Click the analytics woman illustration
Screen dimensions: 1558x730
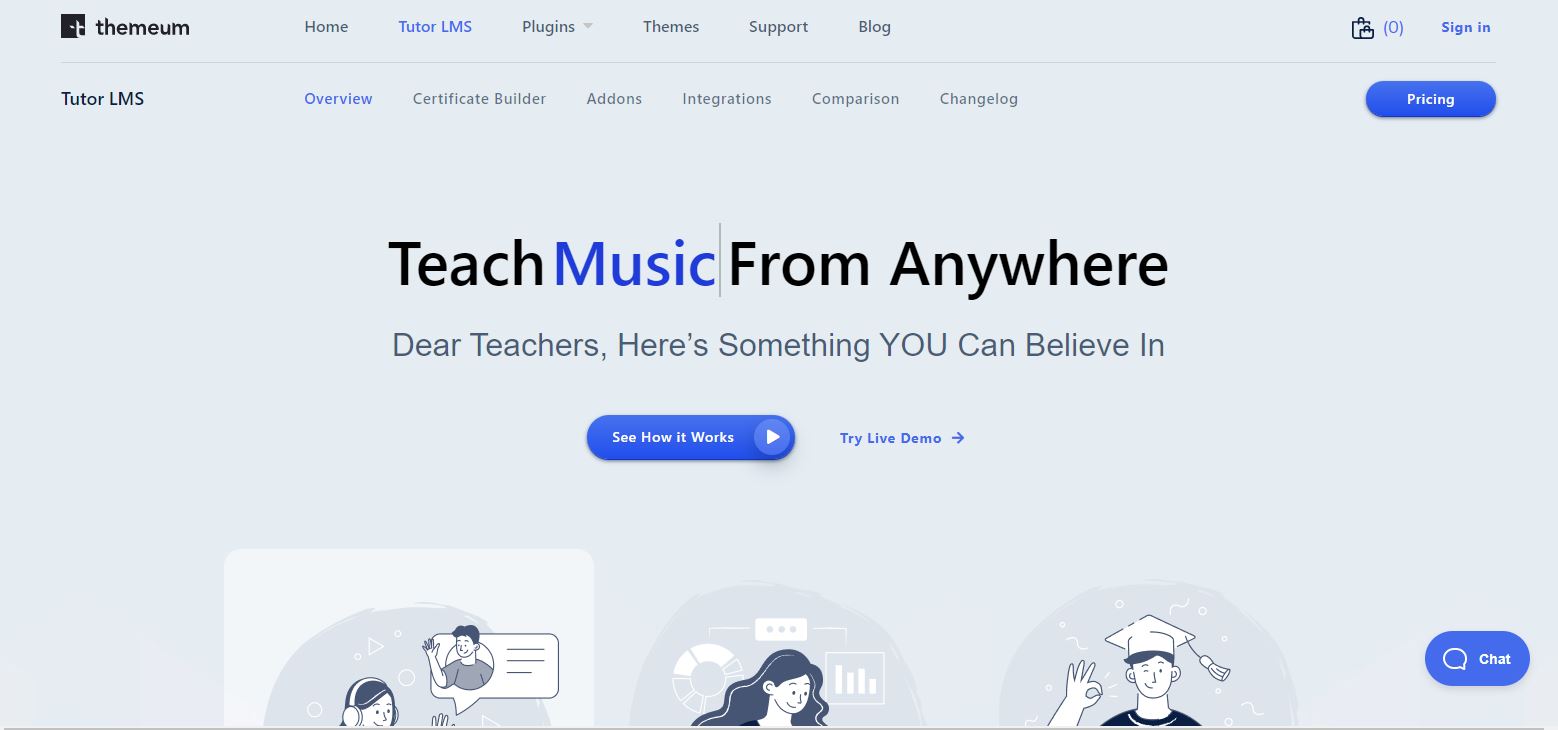pos(779,657)
